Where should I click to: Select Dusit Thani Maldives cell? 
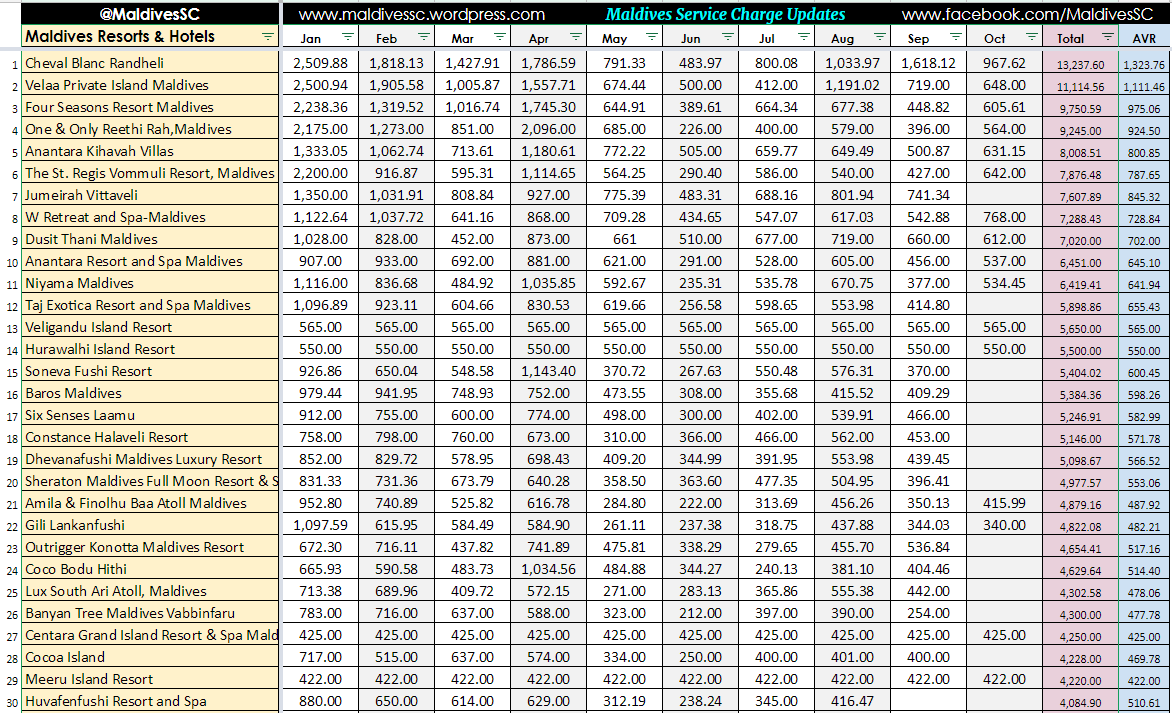click(150, 239)
